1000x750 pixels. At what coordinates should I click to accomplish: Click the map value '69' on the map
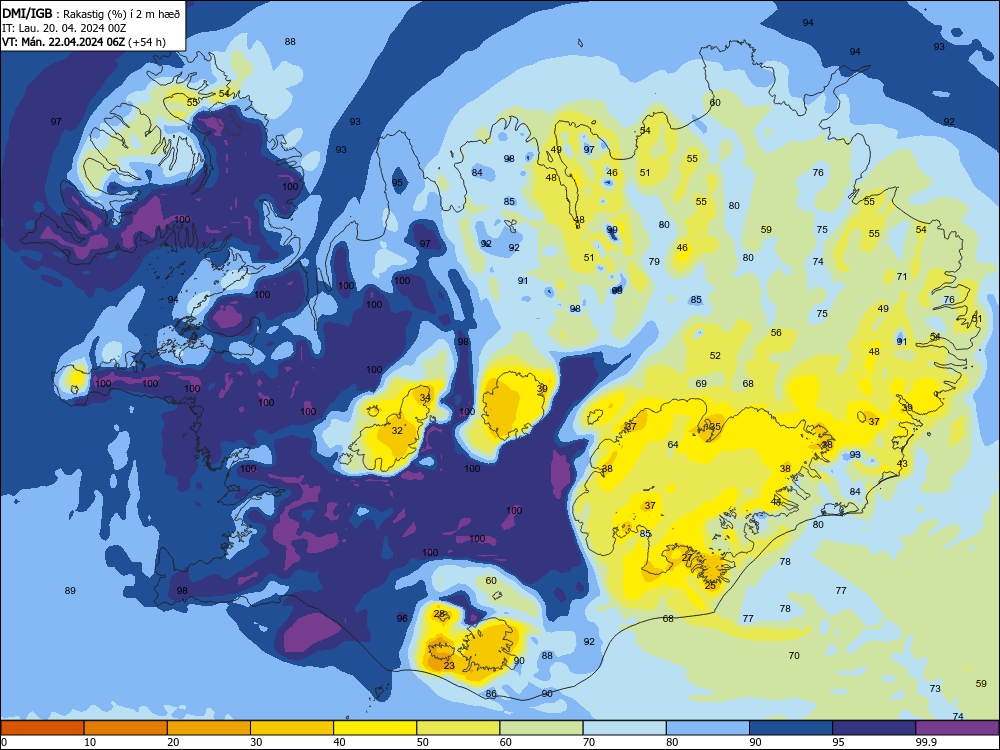point(701,384)
